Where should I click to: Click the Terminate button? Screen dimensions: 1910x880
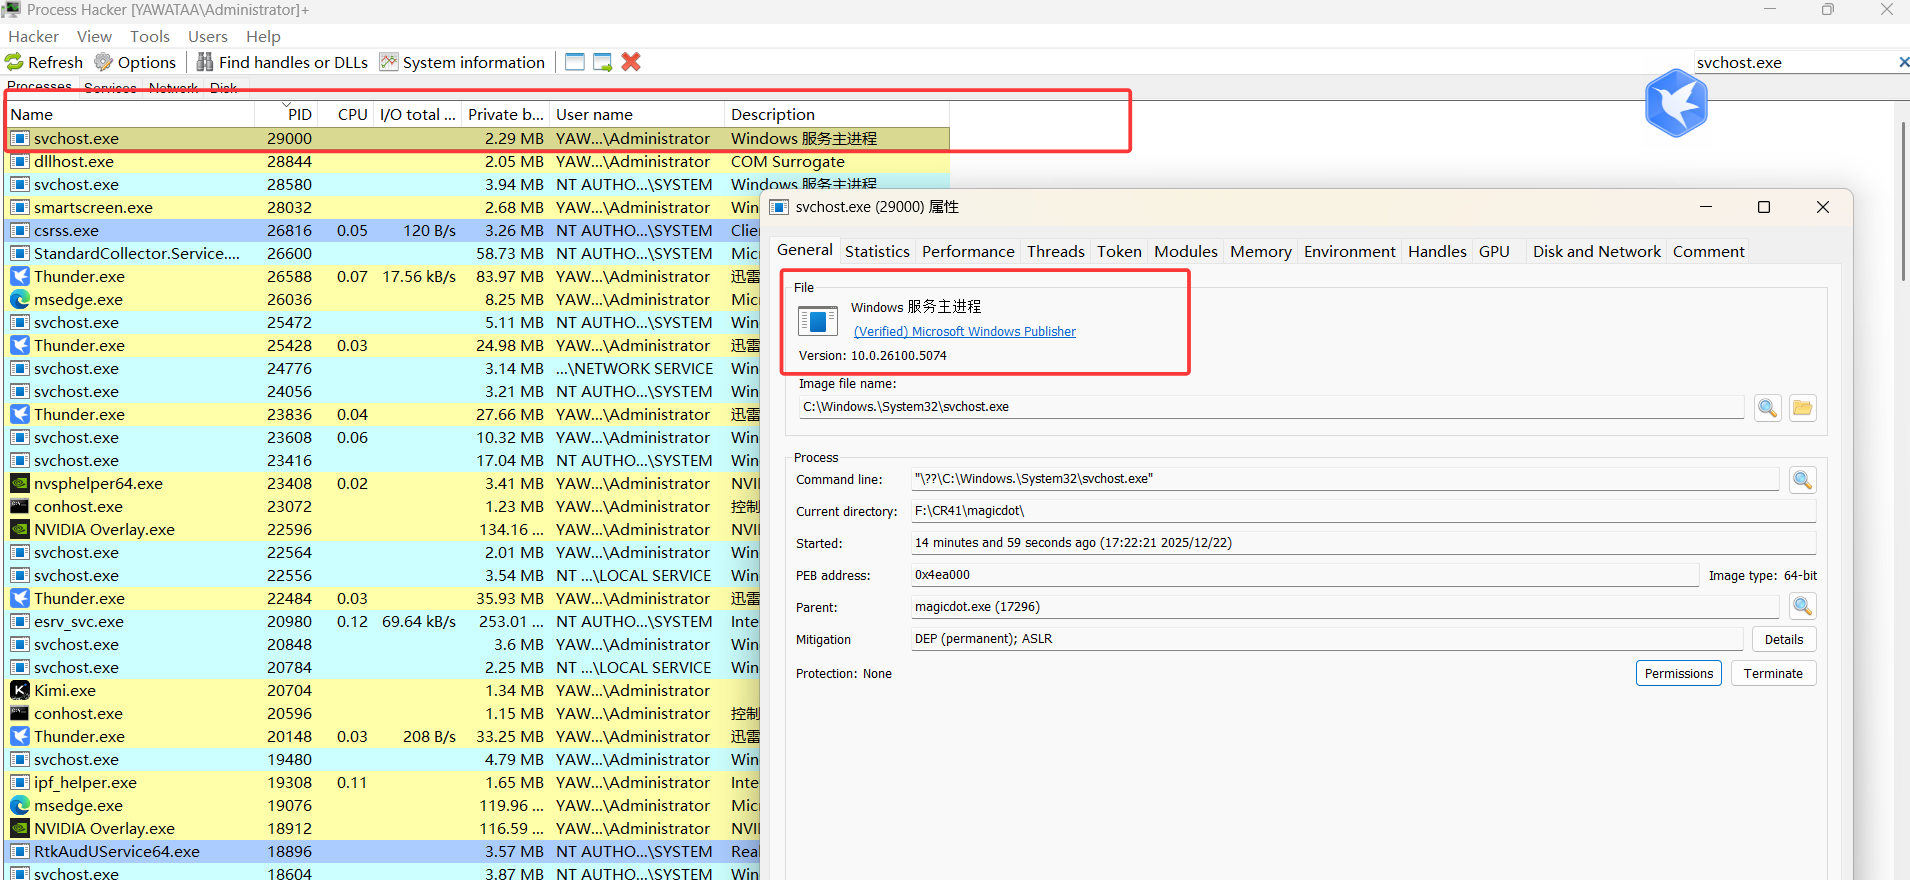(x=1773, y=673)
